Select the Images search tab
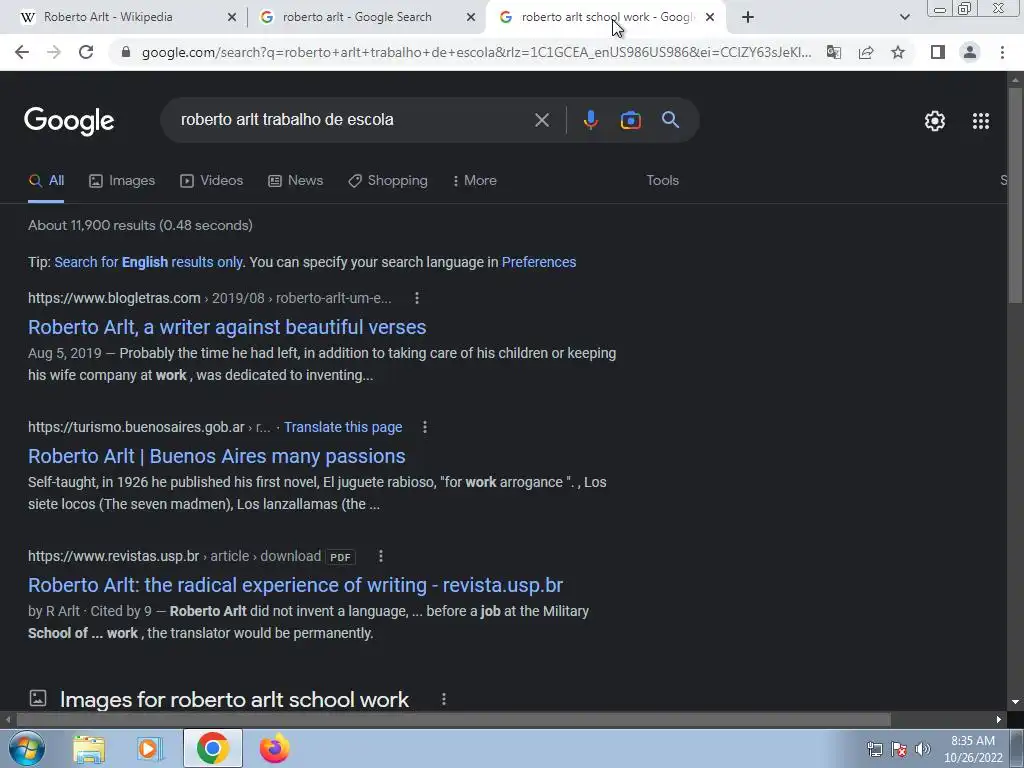 pyautogui.click(x=122, y=181)
